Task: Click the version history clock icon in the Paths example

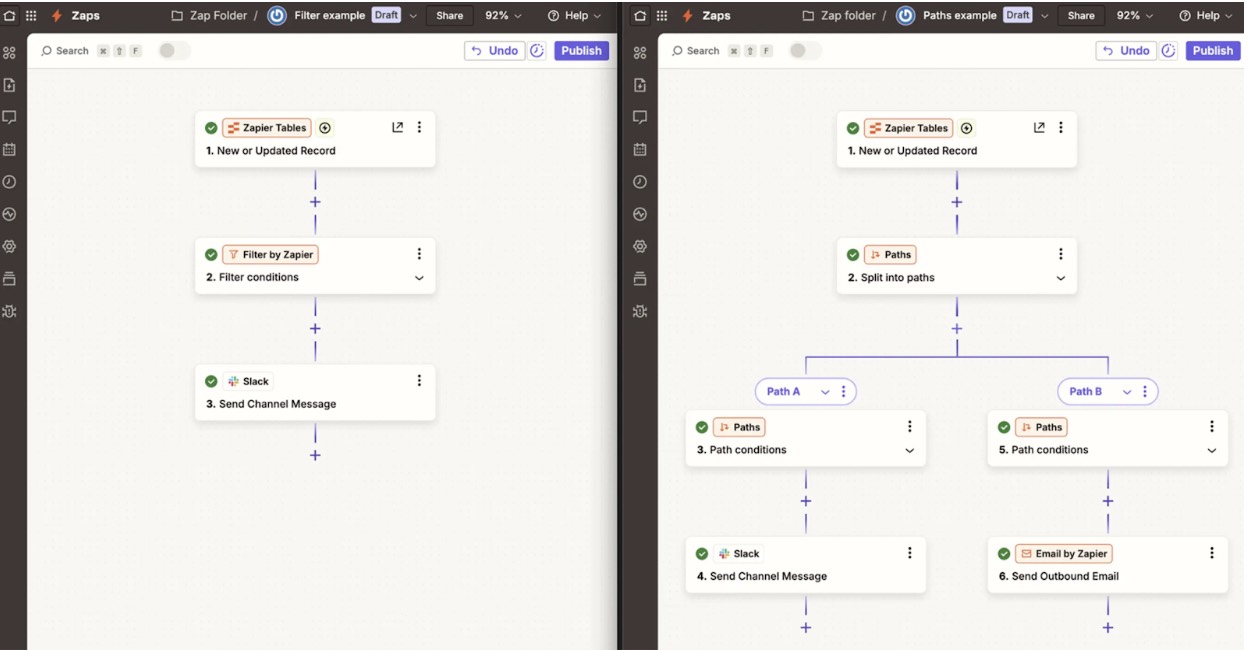Action: click(x=1168, y=51)
